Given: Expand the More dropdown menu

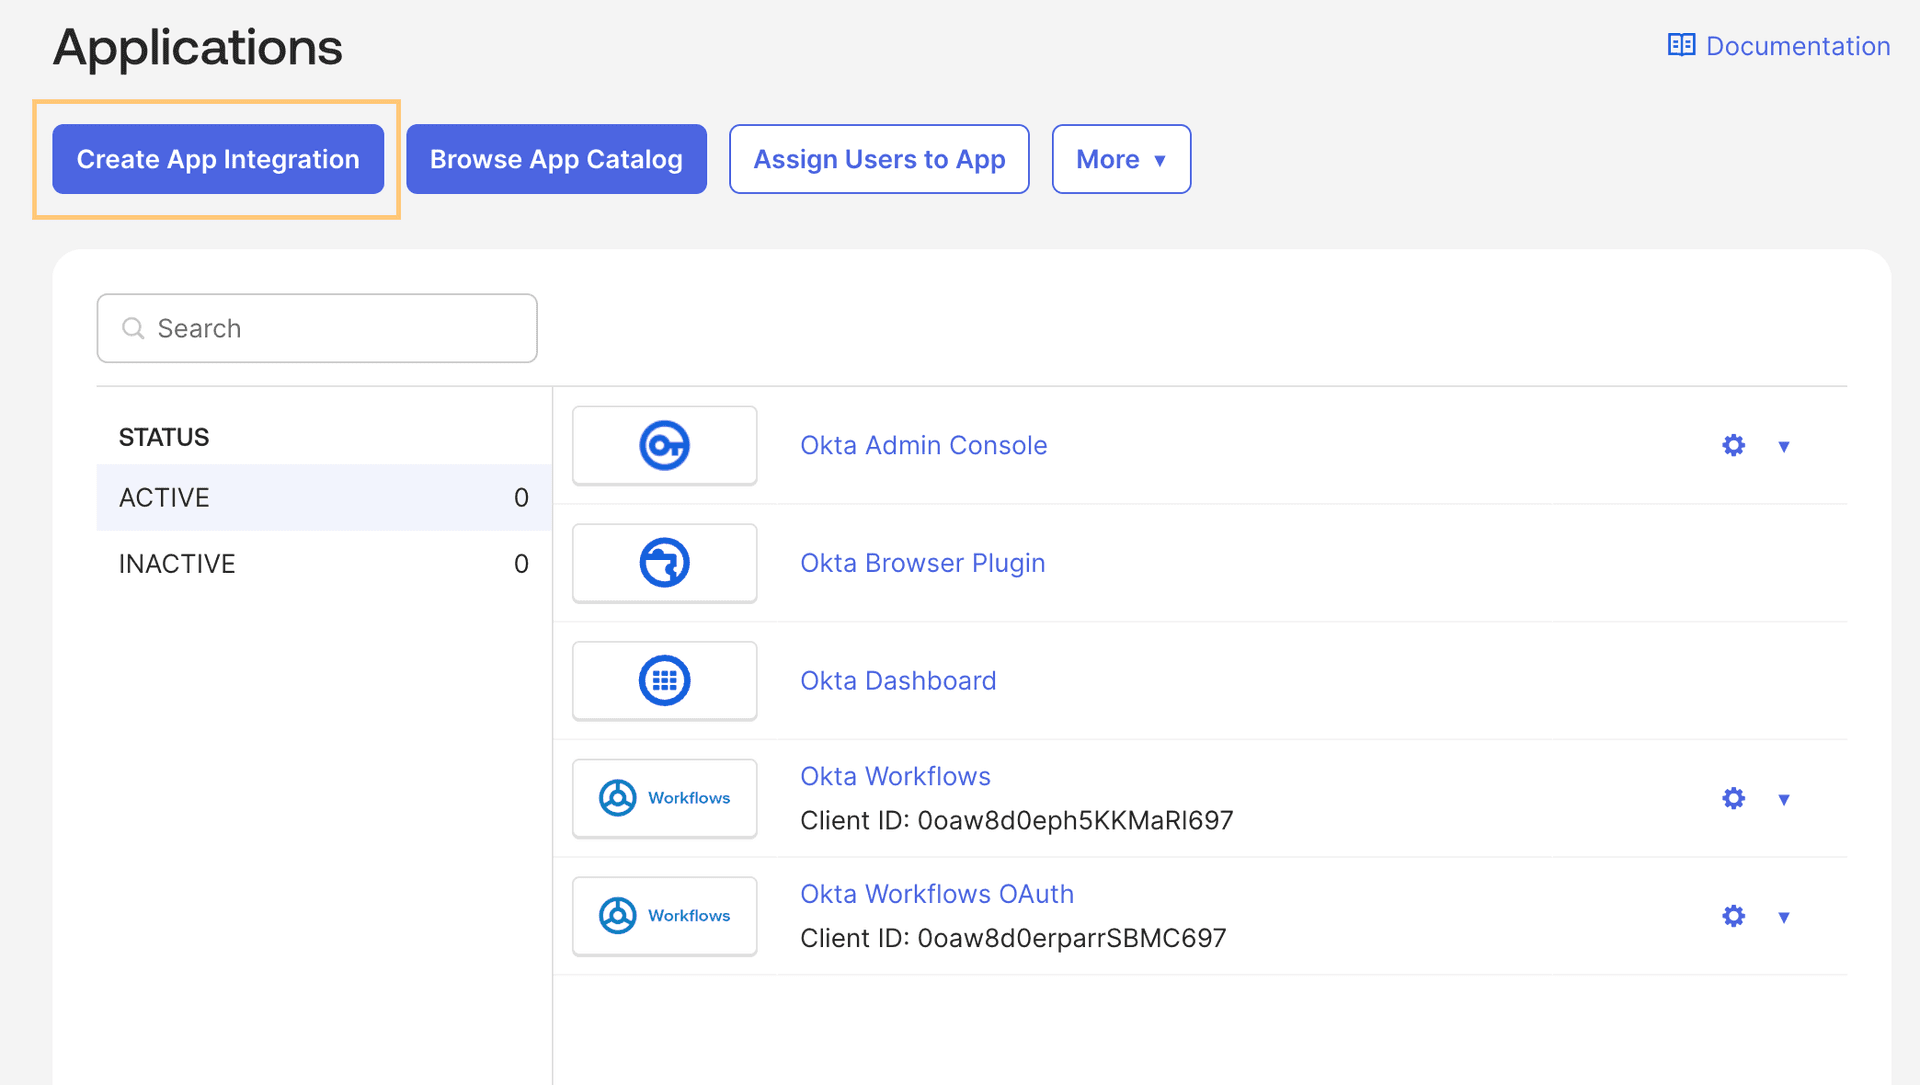Looking at the screenshot, I should tap(1121, 158).
